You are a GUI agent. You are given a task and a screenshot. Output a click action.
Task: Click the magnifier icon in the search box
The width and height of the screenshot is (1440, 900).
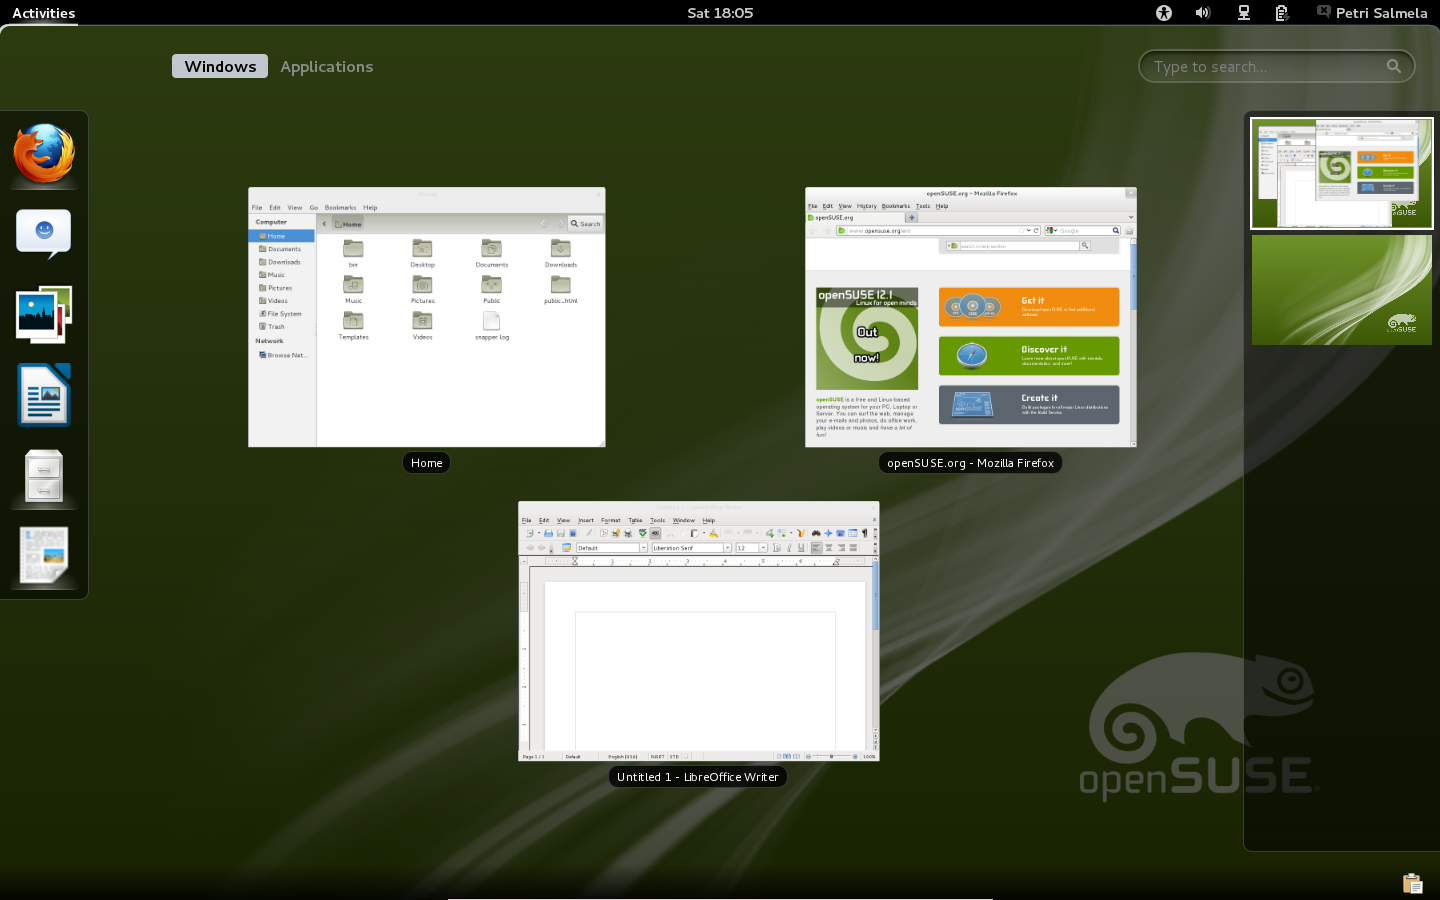tap(1394, 66)
